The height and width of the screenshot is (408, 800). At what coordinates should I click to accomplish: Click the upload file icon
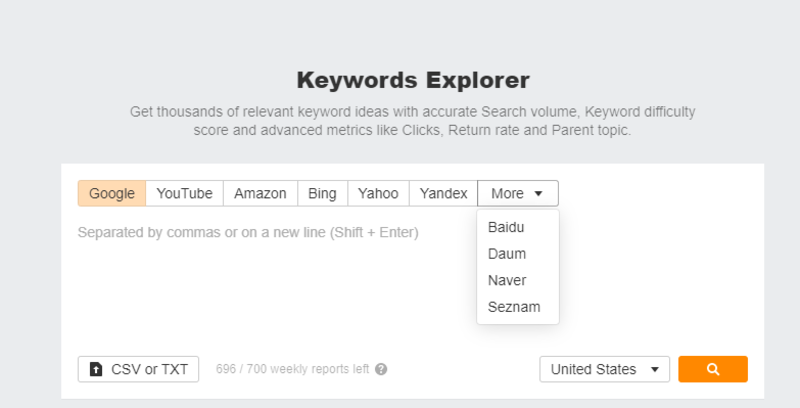coord(96,369)
